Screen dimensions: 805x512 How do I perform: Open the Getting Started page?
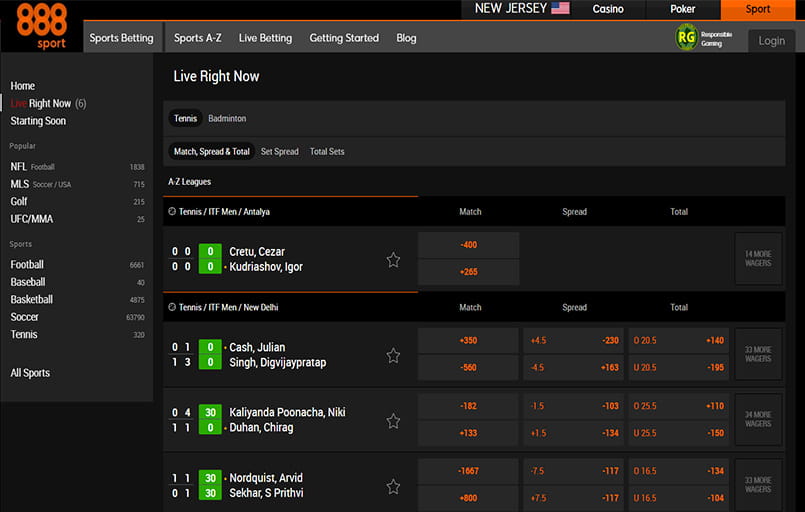344,38
